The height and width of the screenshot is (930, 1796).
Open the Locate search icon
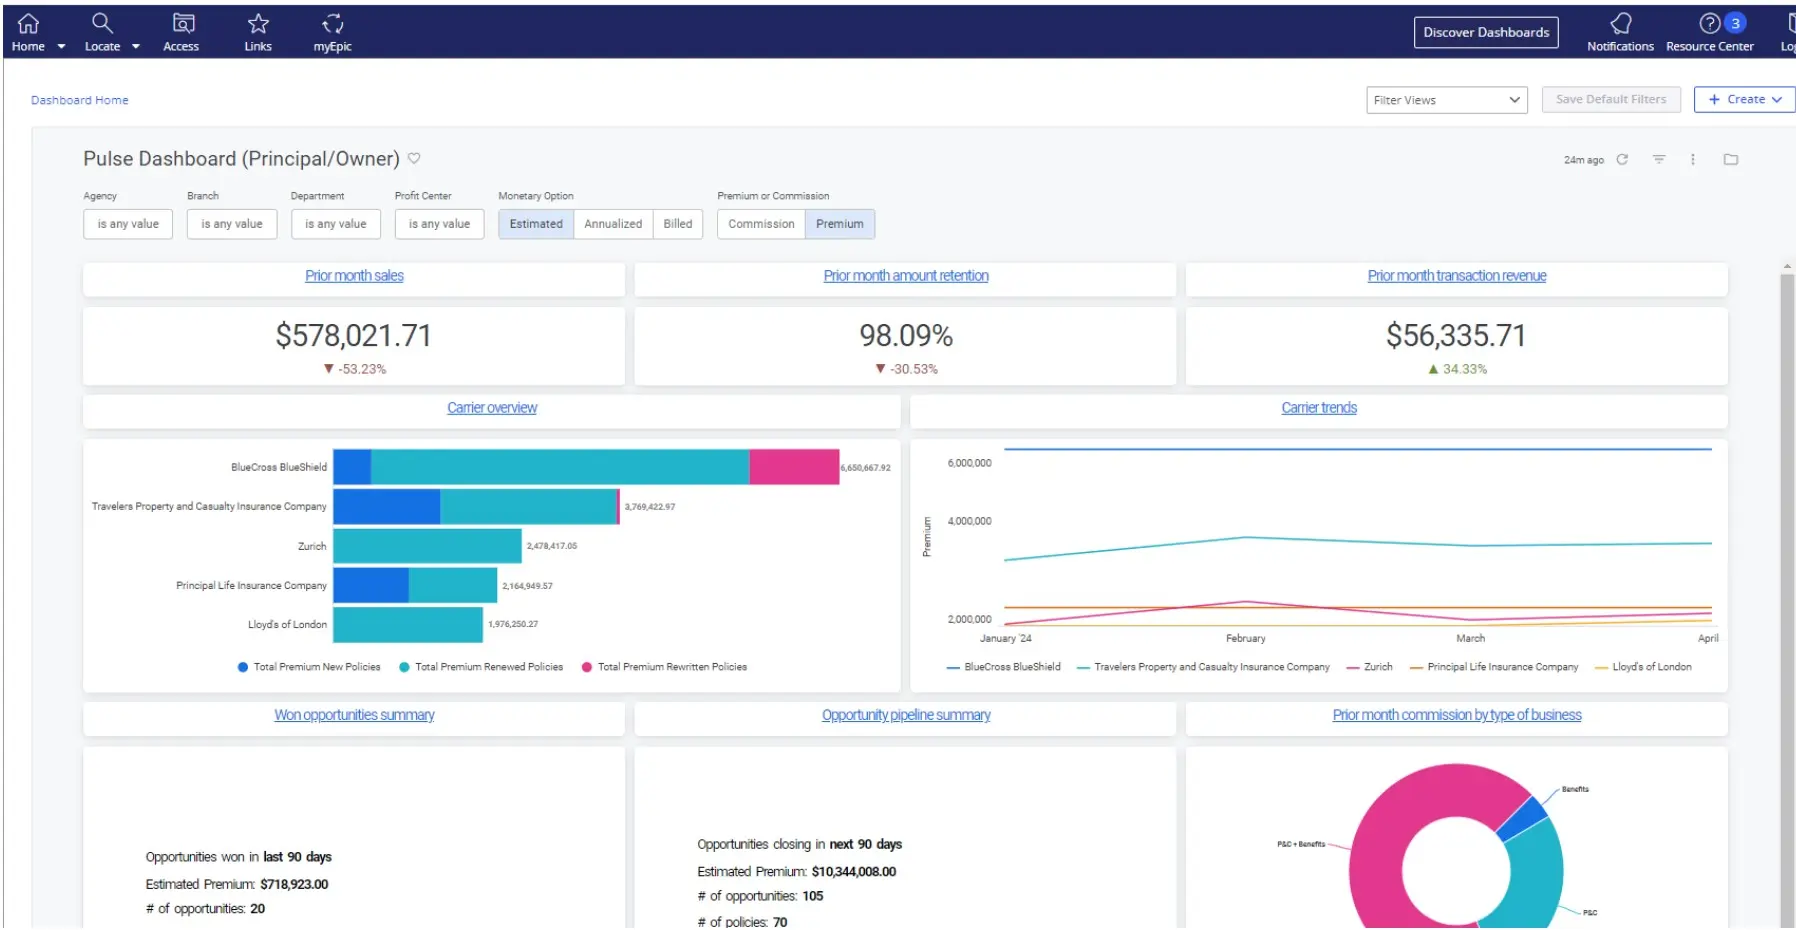[x=102, y=23]
